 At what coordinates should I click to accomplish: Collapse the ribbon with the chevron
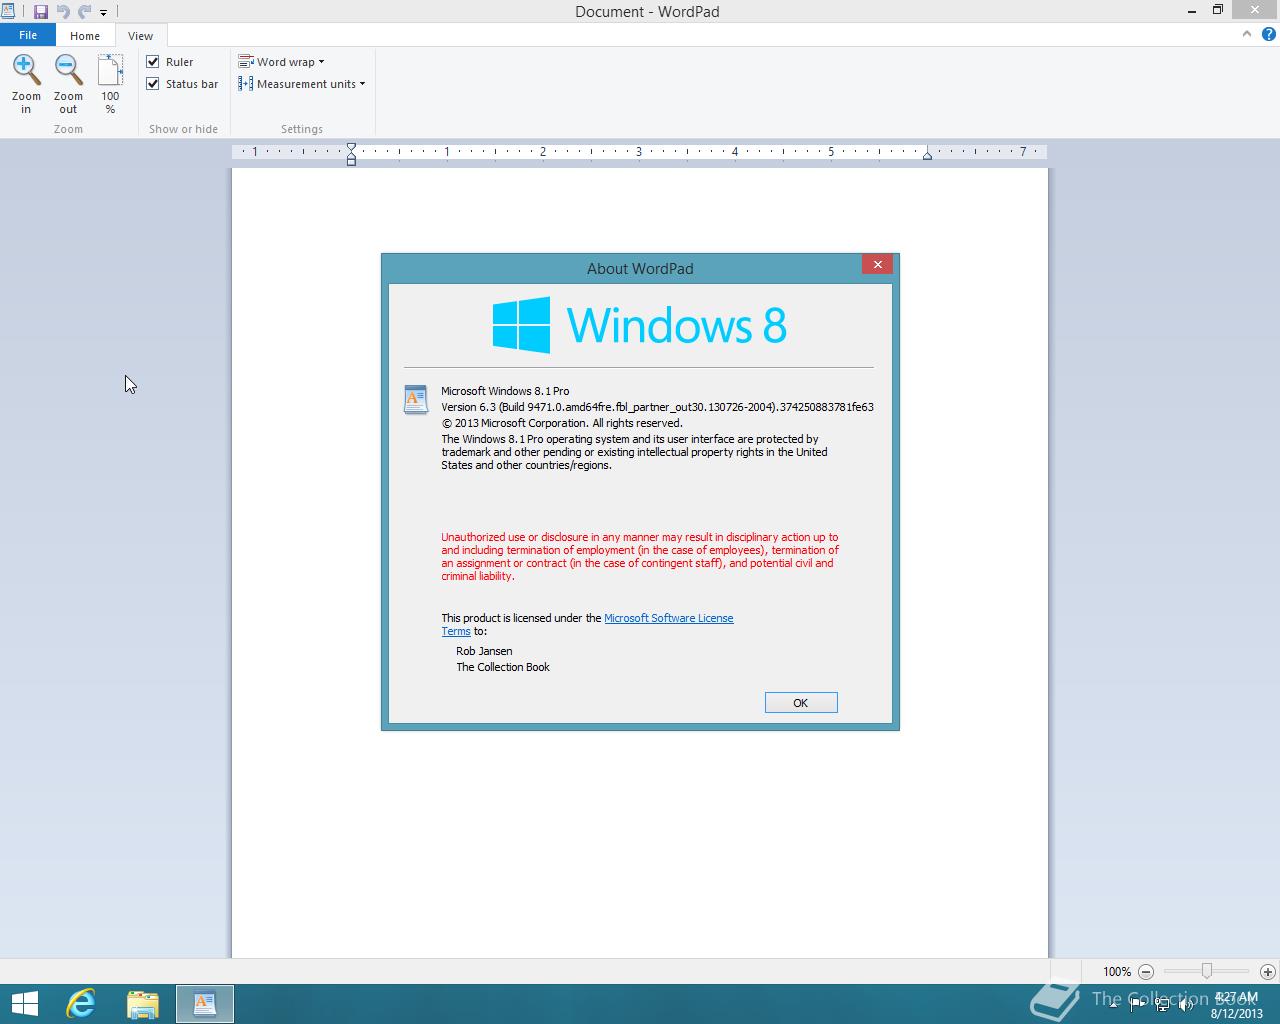[x=1246, y=34]
